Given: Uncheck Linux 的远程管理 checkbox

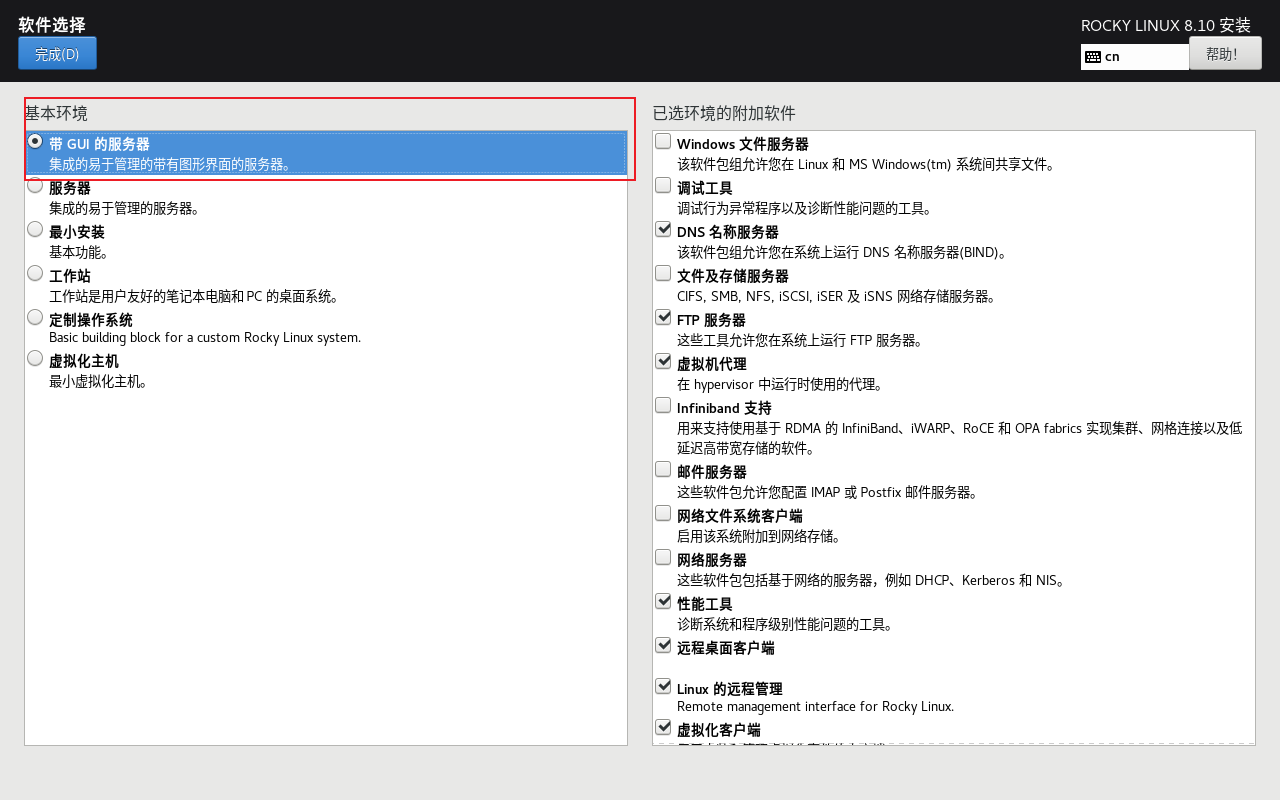Looking at the screenshot, I should (x=663, y=686).
